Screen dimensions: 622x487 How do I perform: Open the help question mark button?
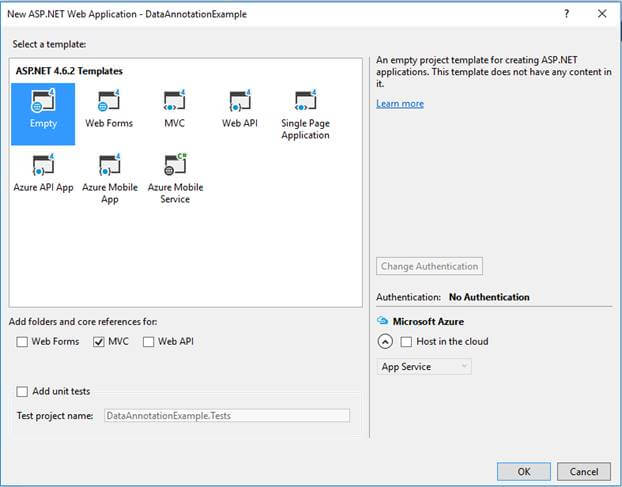tap(566, 14)
